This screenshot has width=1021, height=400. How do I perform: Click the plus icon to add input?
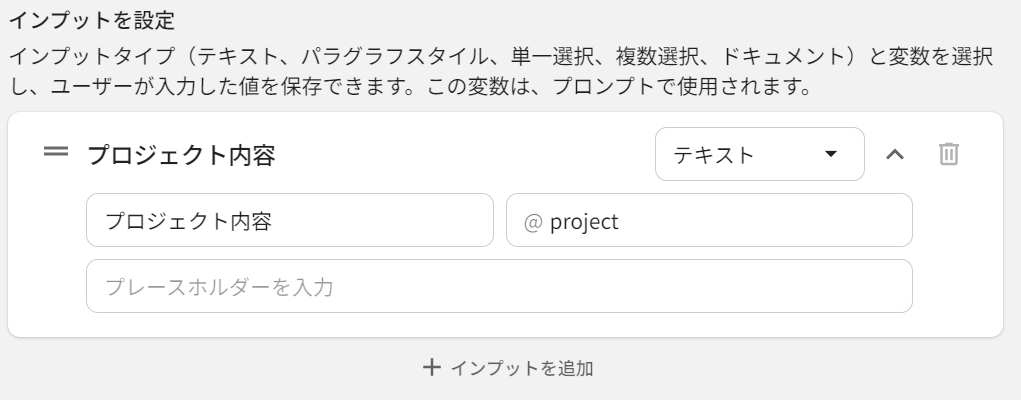pyautogui.click(x=431, y=368)
